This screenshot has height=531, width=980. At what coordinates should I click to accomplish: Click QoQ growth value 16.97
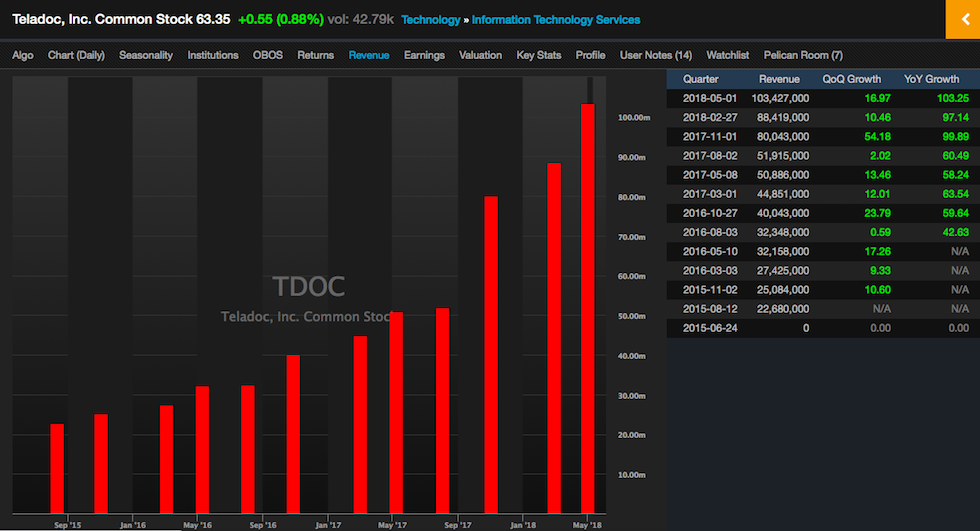tap(878, 98)
